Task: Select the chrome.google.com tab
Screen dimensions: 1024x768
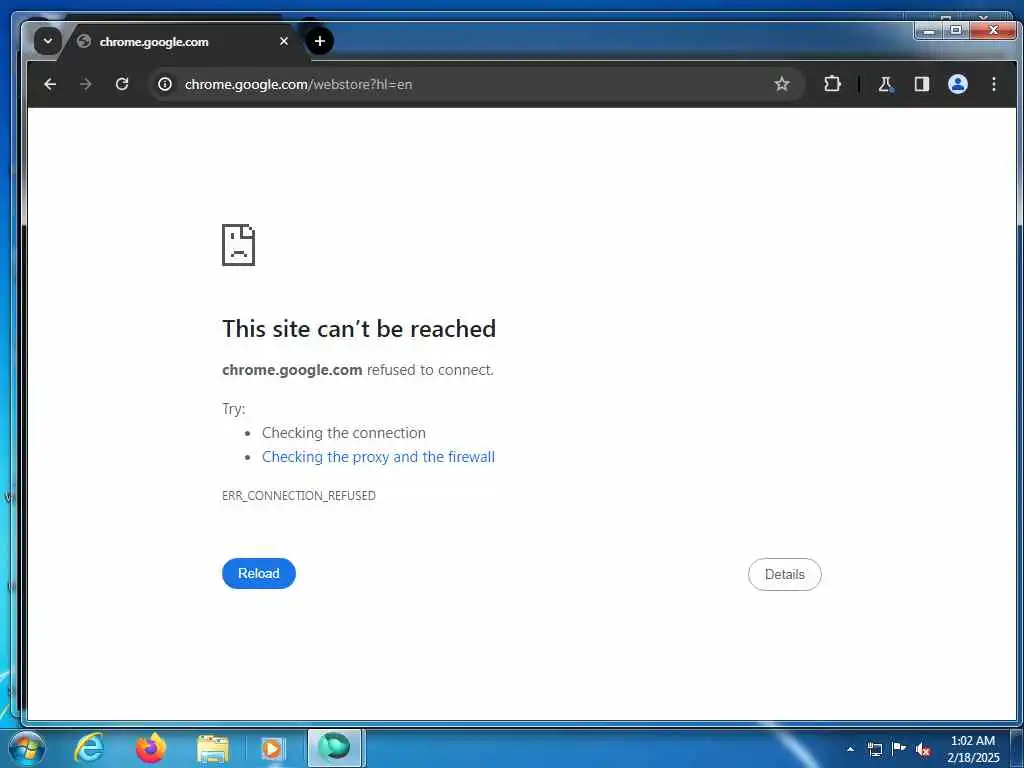Action: tap(178, 42)
